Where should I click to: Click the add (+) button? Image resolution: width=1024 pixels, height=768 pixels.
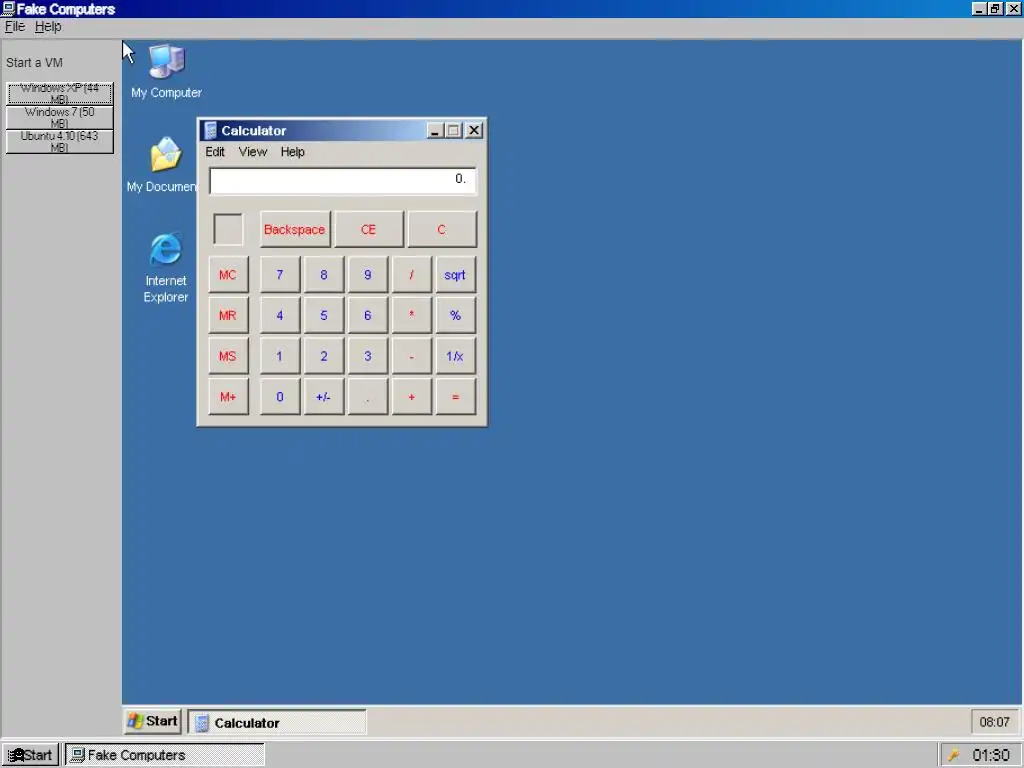(411, 396)
